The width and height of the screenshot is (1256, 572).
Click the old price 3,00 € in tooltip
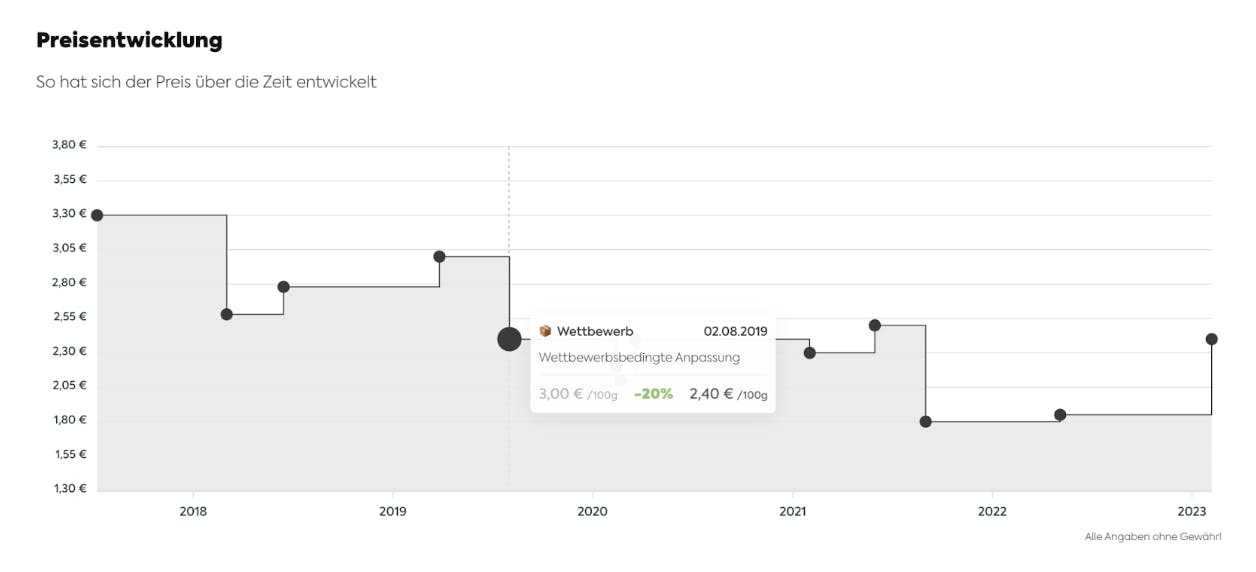pyautogui.click(x=561, y=394)
